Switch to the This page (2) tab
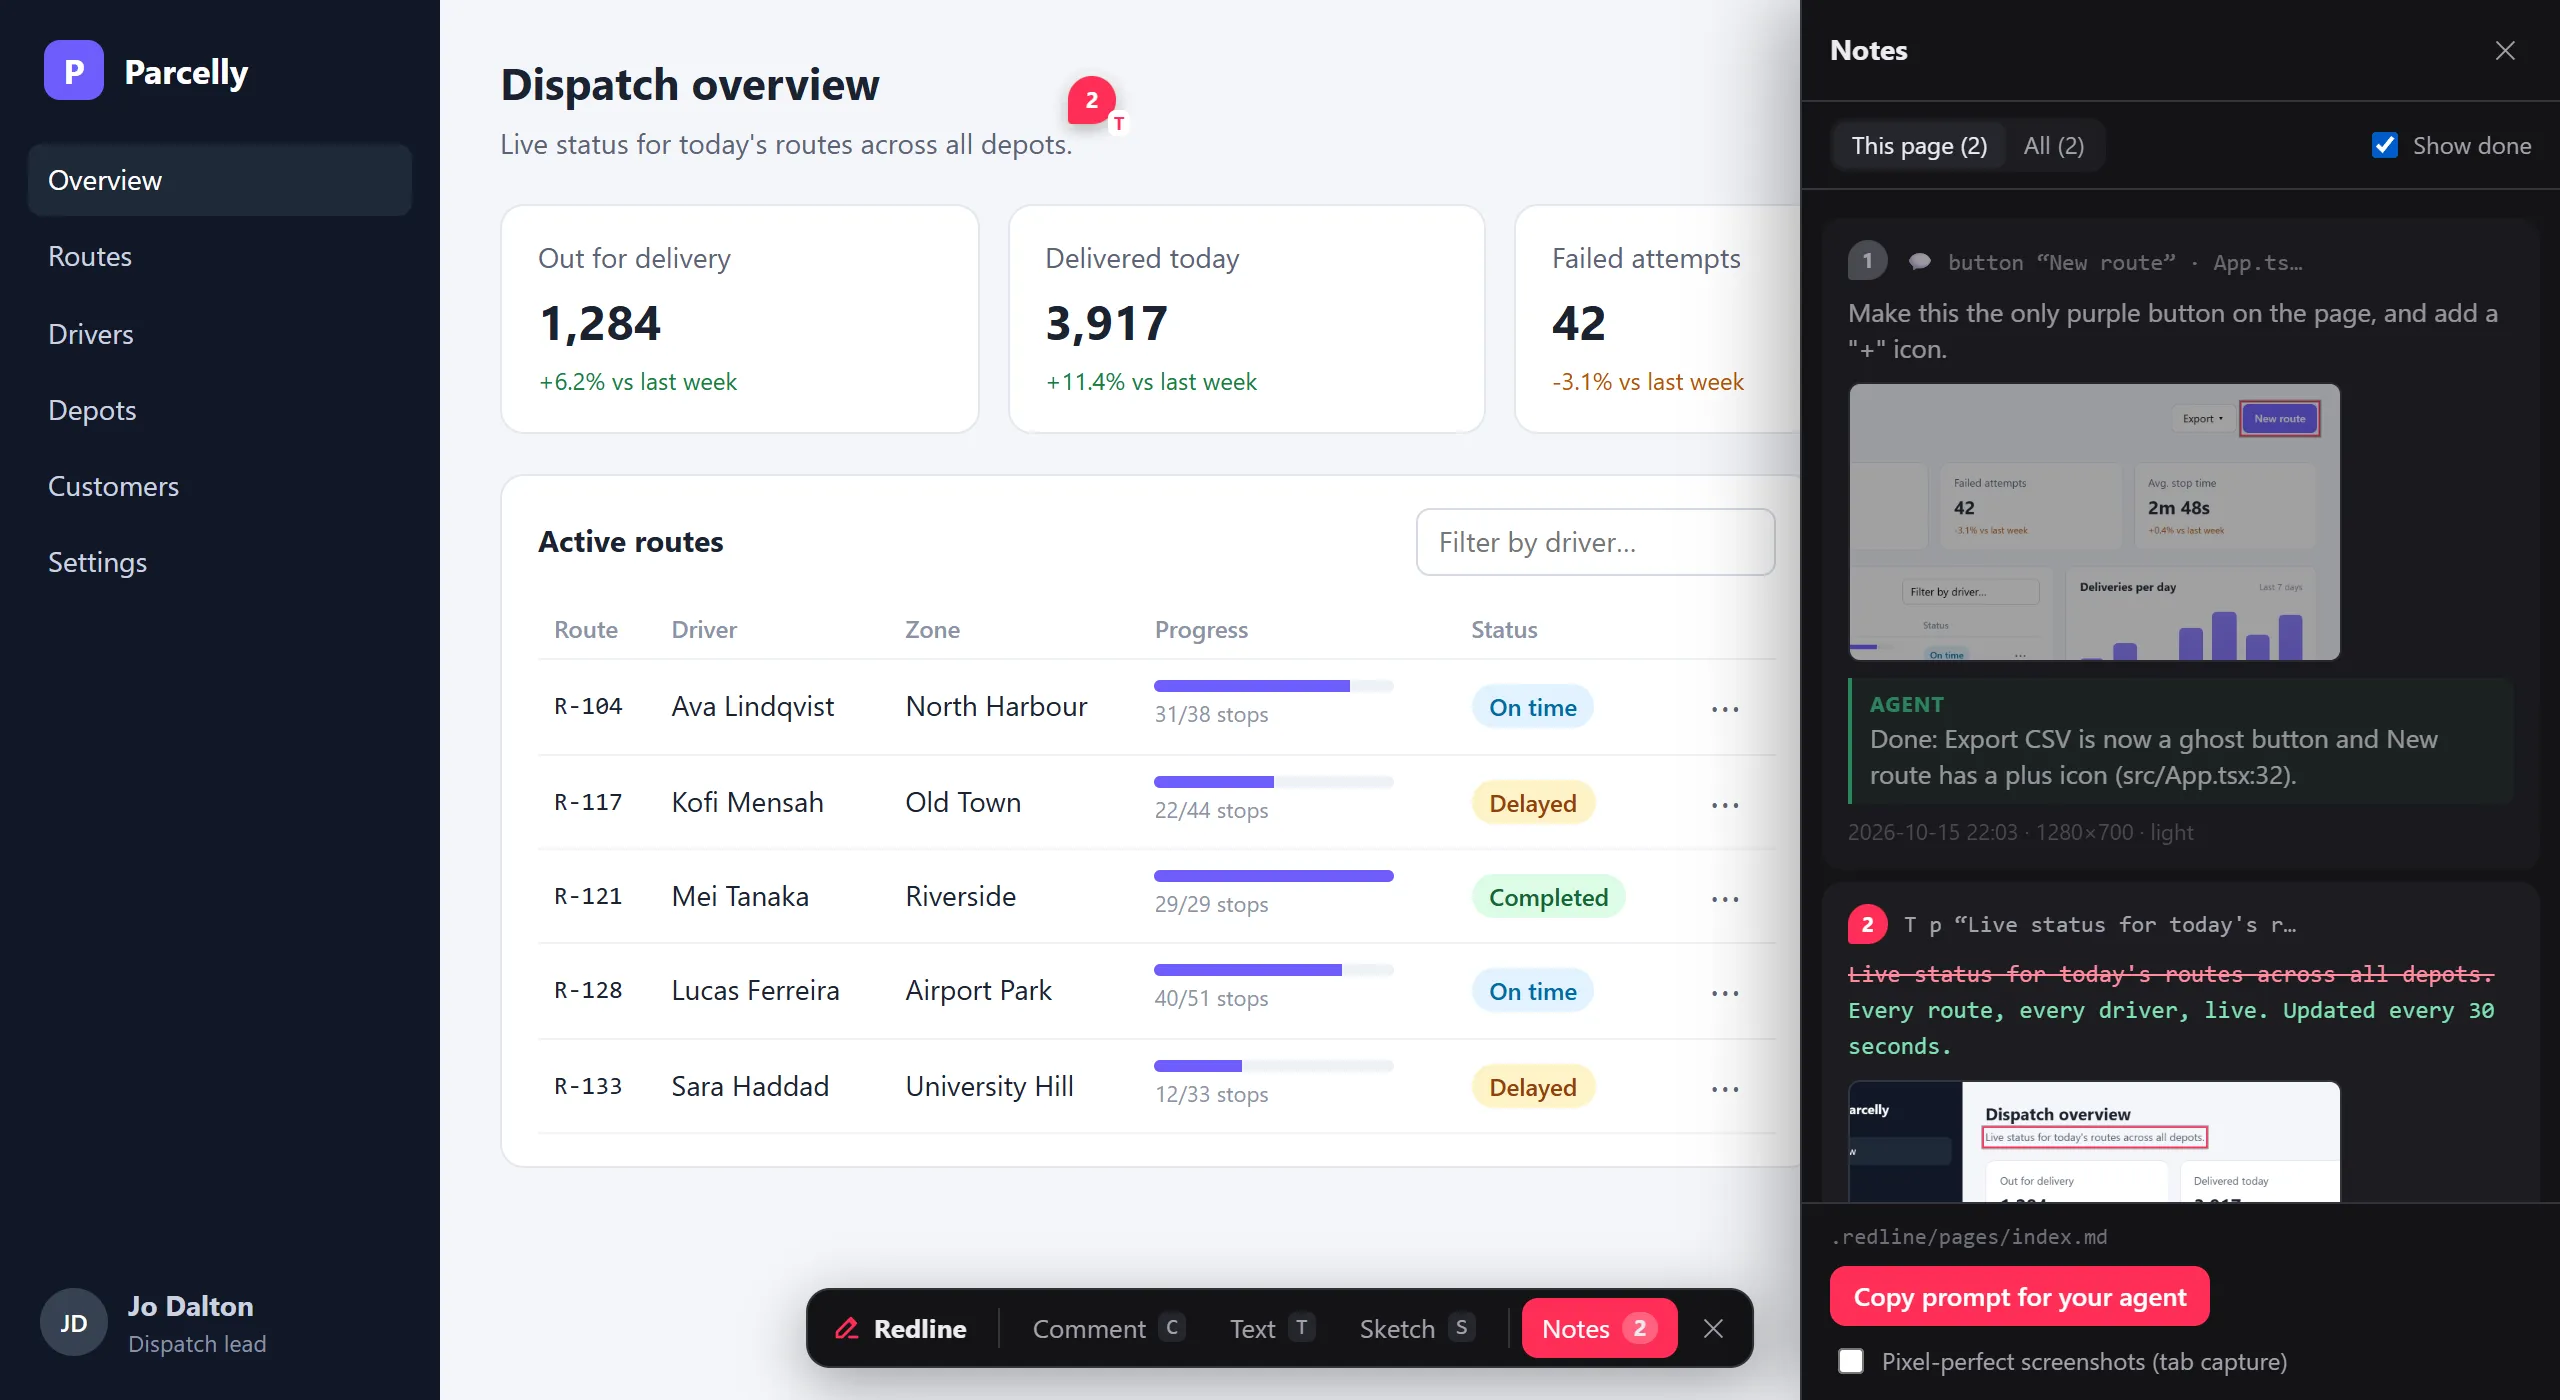This screenshot has width=2560, height=1400. tap(1919, 146)
